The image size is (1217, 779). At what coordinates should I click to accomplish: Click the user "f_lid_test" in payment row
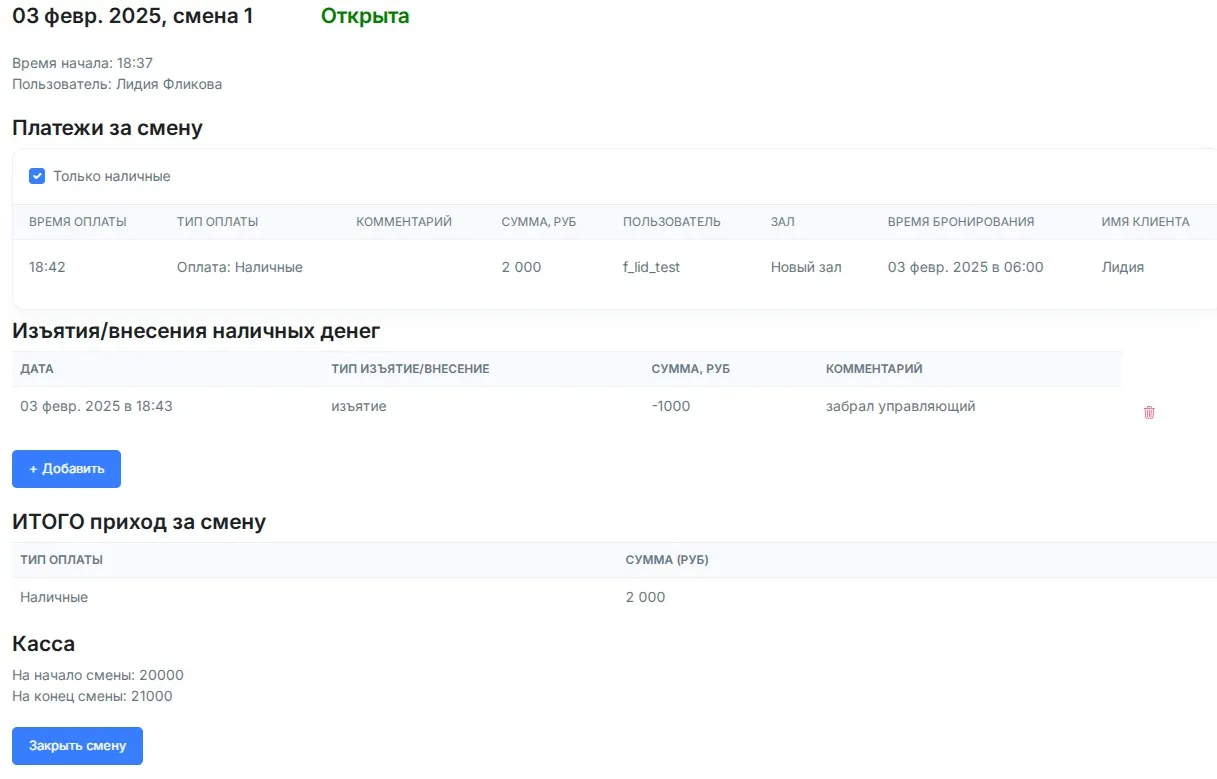coord(651,267)
